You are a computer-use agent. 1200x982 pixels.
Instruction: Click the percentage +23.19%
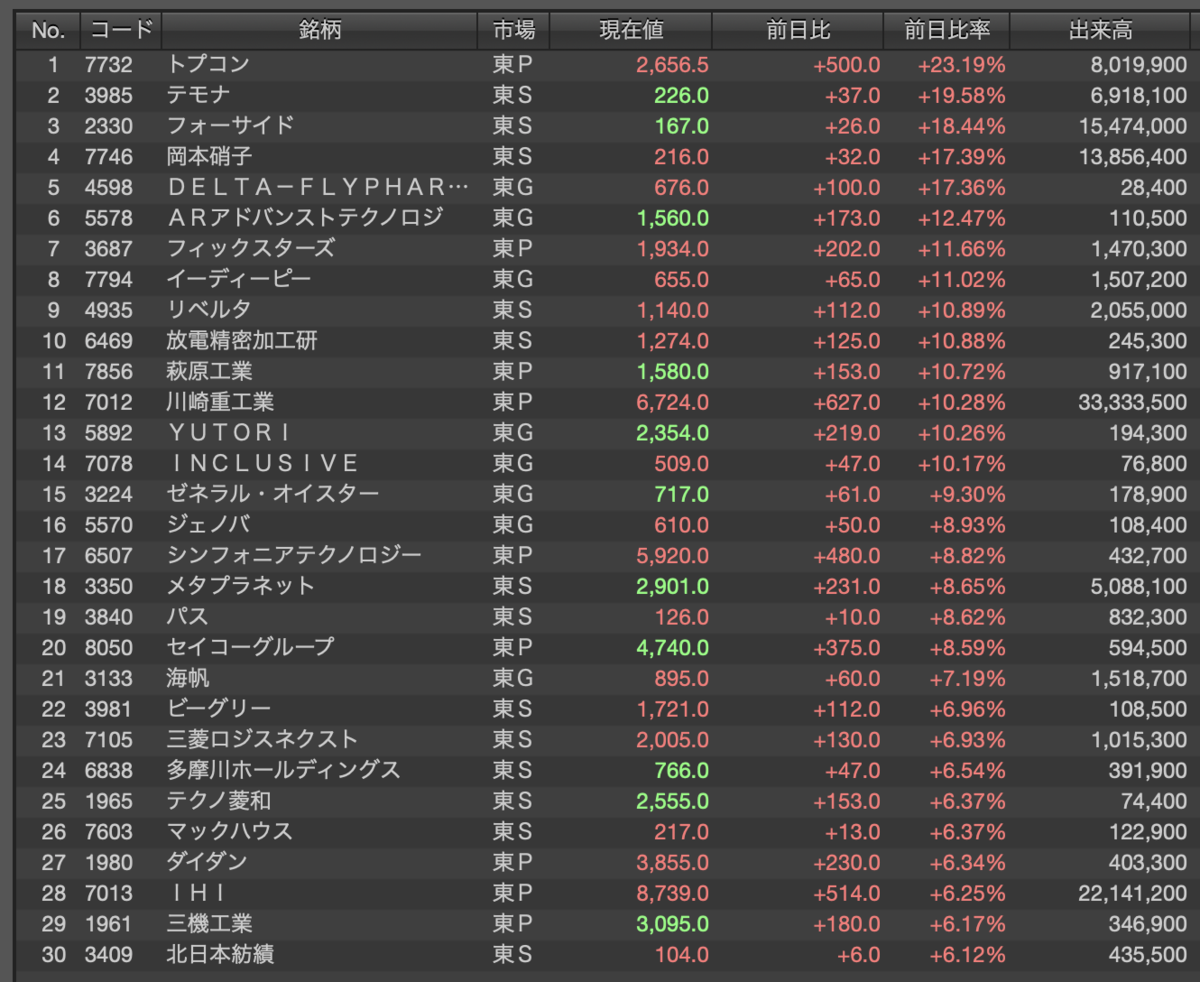pyautogui.click(x=961, y=65)
